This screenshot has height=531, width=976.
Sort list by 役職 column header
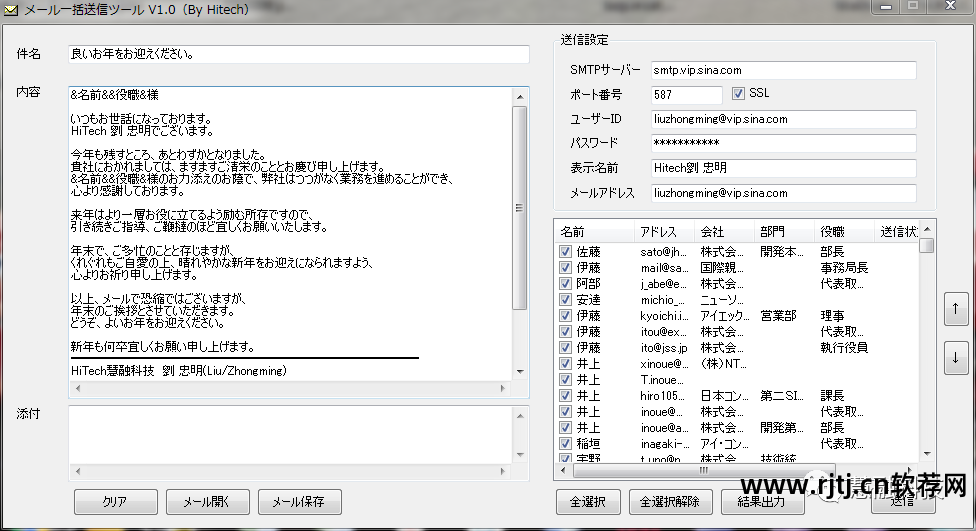(843, 232)
